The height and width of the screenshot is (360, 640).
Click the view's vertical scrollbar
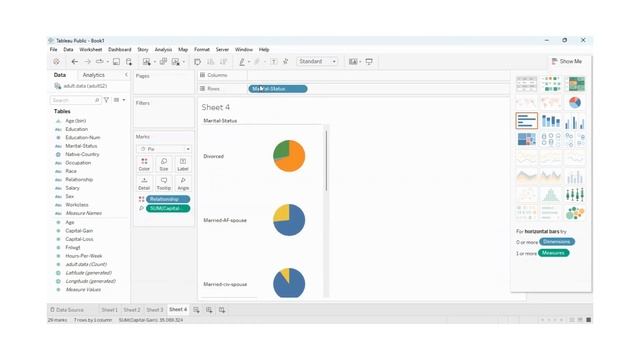tap(326, 160)
